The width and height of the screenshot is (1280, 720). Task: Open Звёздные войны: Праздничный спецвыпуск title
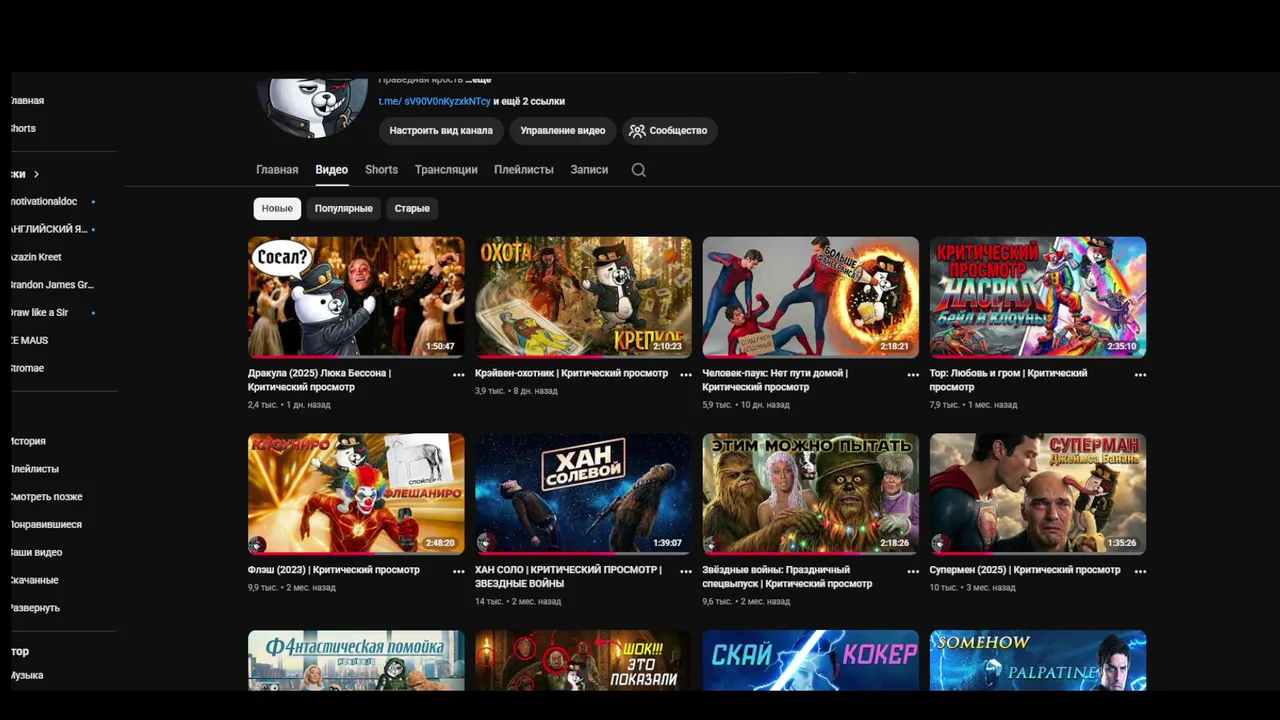click(x=787, y=576)
